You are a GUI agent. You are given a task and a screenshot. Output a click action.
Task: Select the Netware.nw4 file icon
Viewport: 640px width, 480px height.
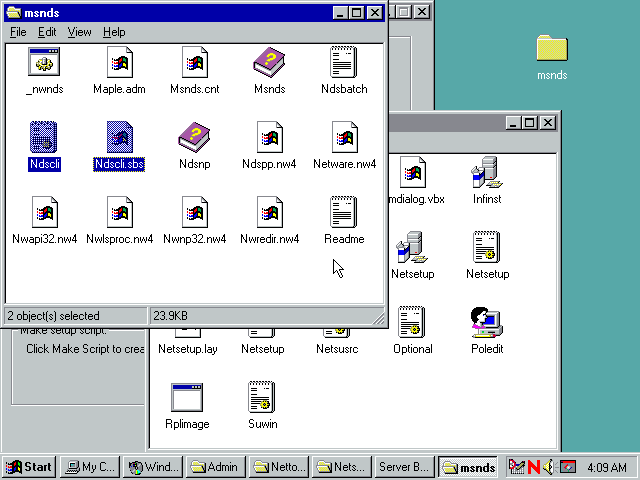tap(344, 137)
